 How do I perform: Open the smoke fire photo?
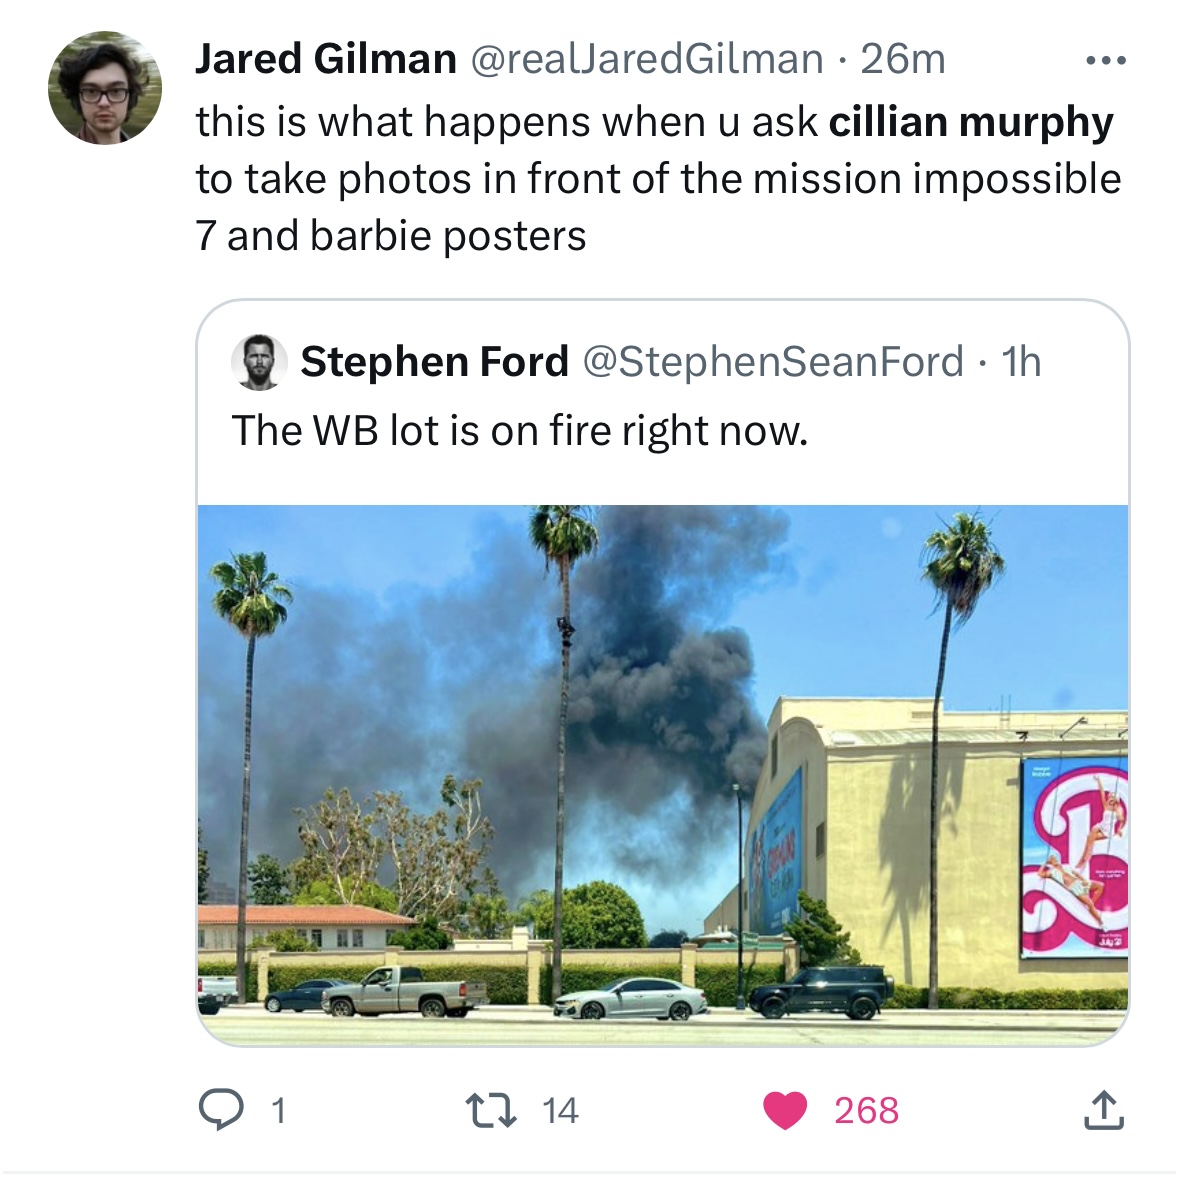[662, 774]
